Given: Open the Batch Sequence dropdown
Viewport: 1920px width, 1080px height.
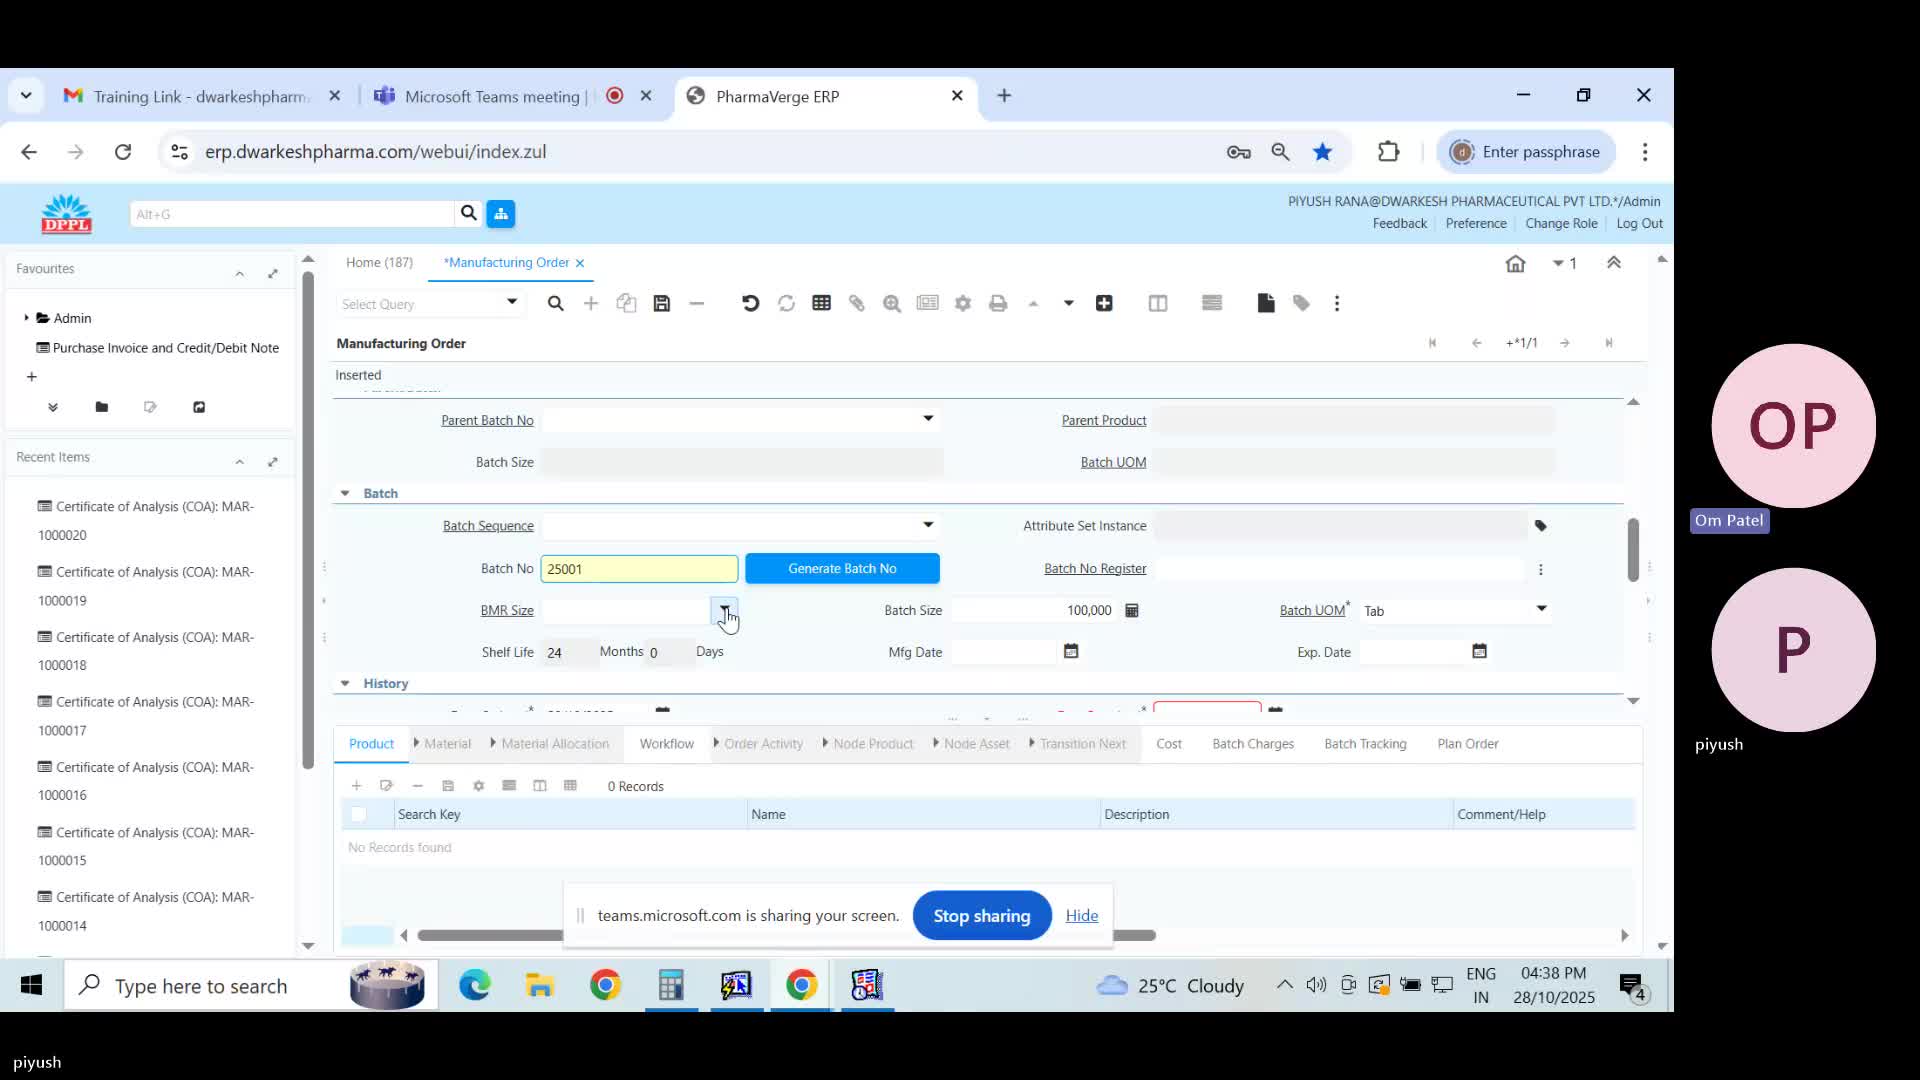Looking at the screenshot, I should click(928, 525).
